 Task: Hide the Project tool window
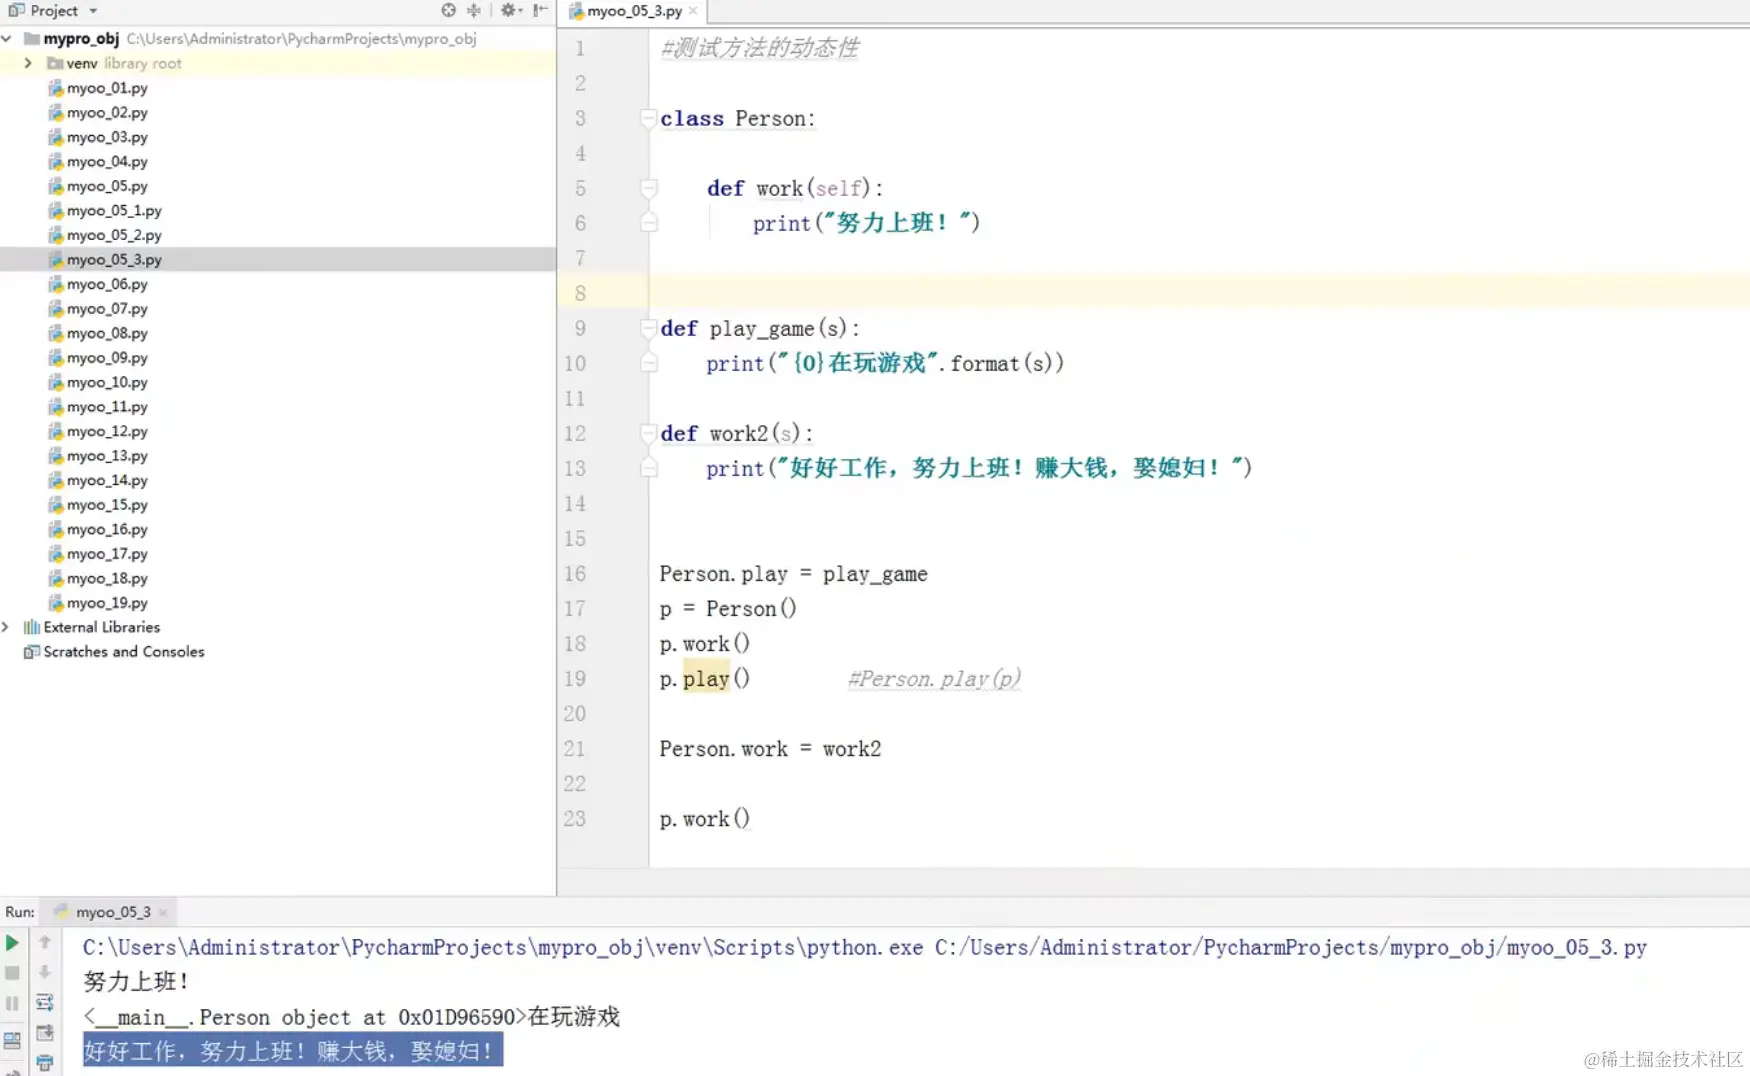(x=540, y=10)
